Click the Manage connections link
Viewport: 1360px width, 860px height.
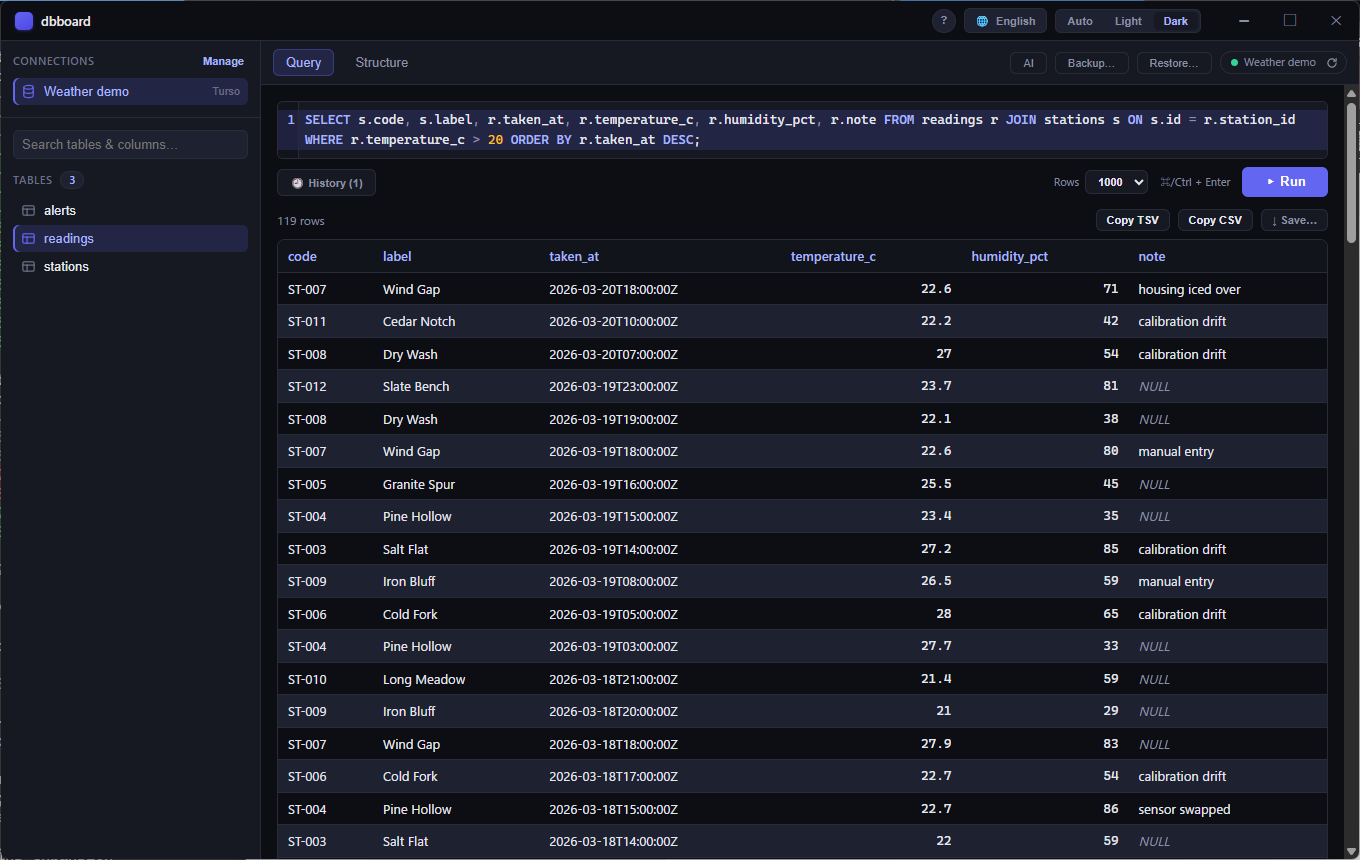223,61
